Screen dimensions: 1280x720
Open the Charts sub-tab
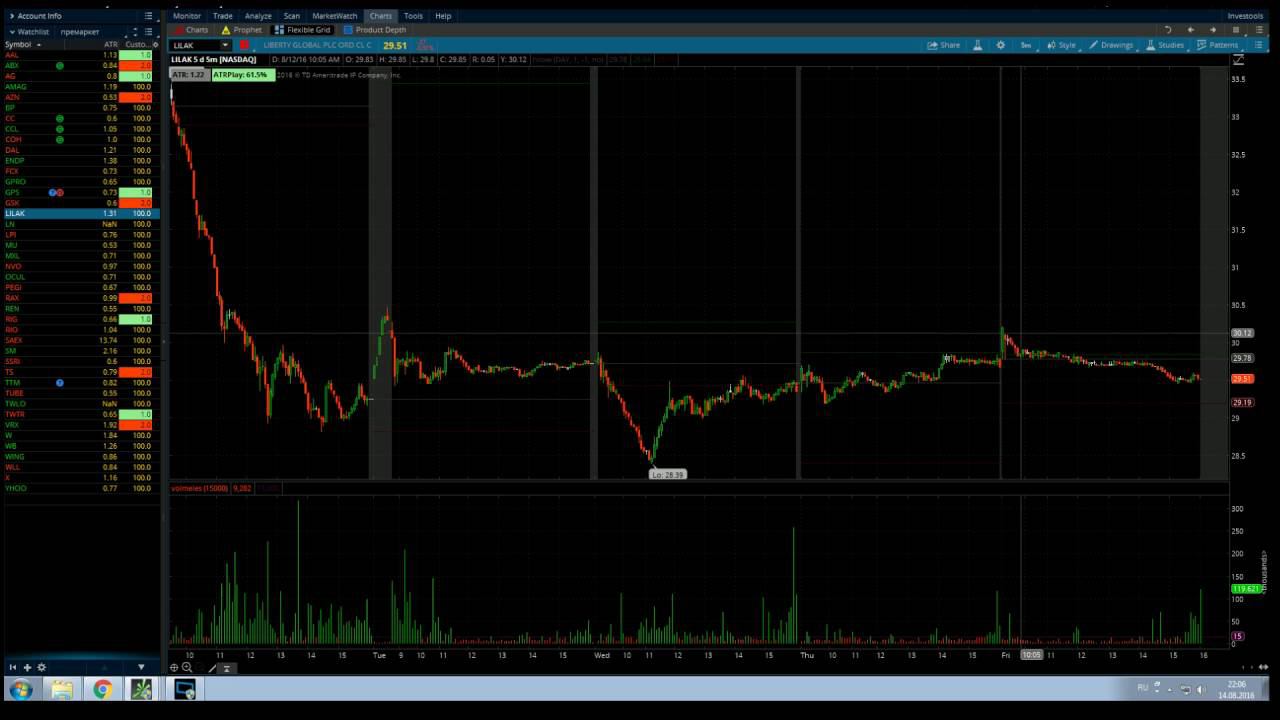pos(191,30)
